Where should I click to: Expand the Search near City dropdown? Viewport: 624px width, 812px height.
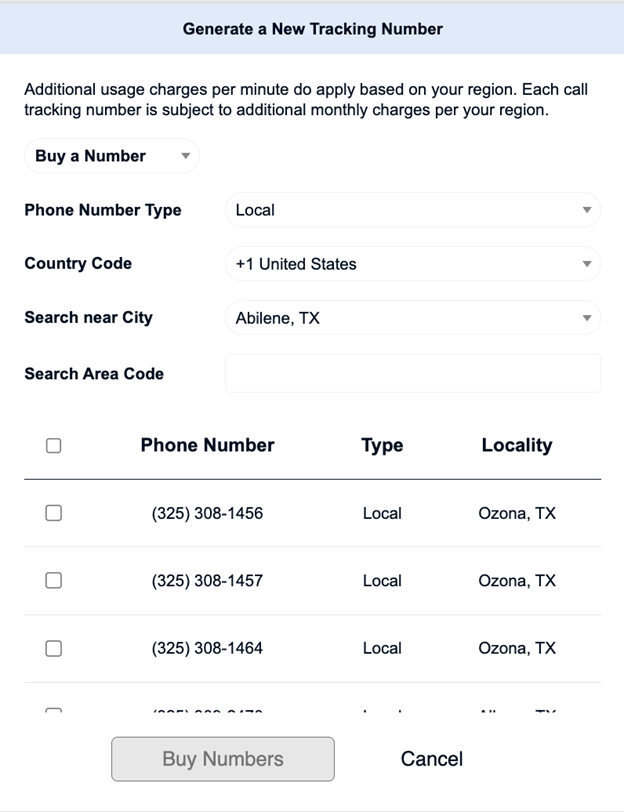pyautogui.click(x=412, y=318)
